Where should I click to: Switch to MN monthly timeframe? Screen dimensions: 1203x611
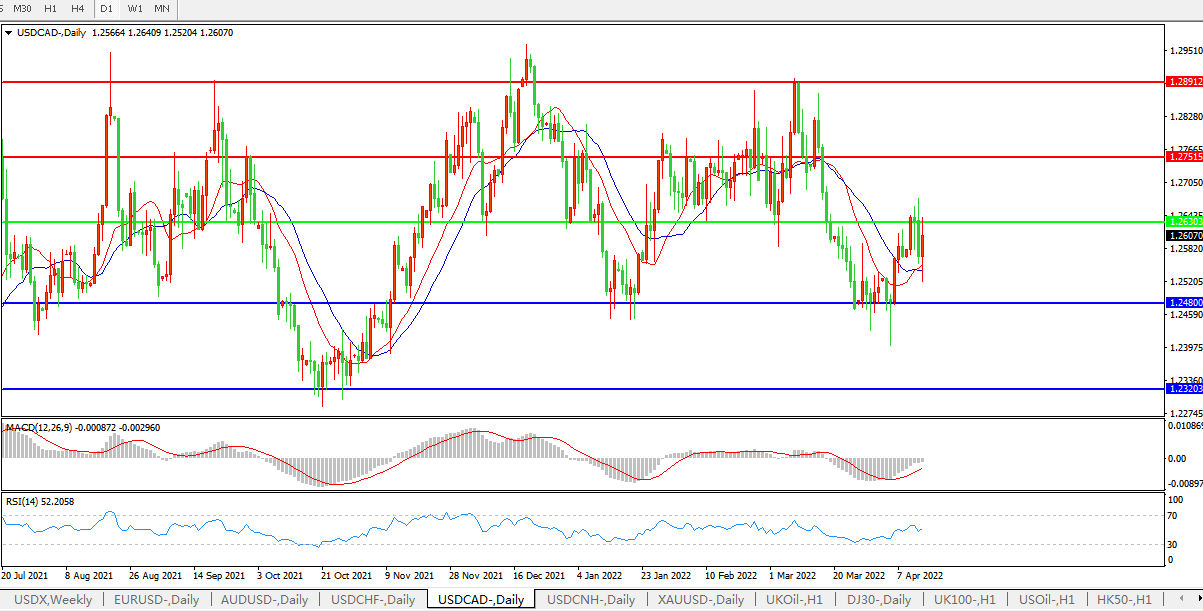tap(161, 9)
